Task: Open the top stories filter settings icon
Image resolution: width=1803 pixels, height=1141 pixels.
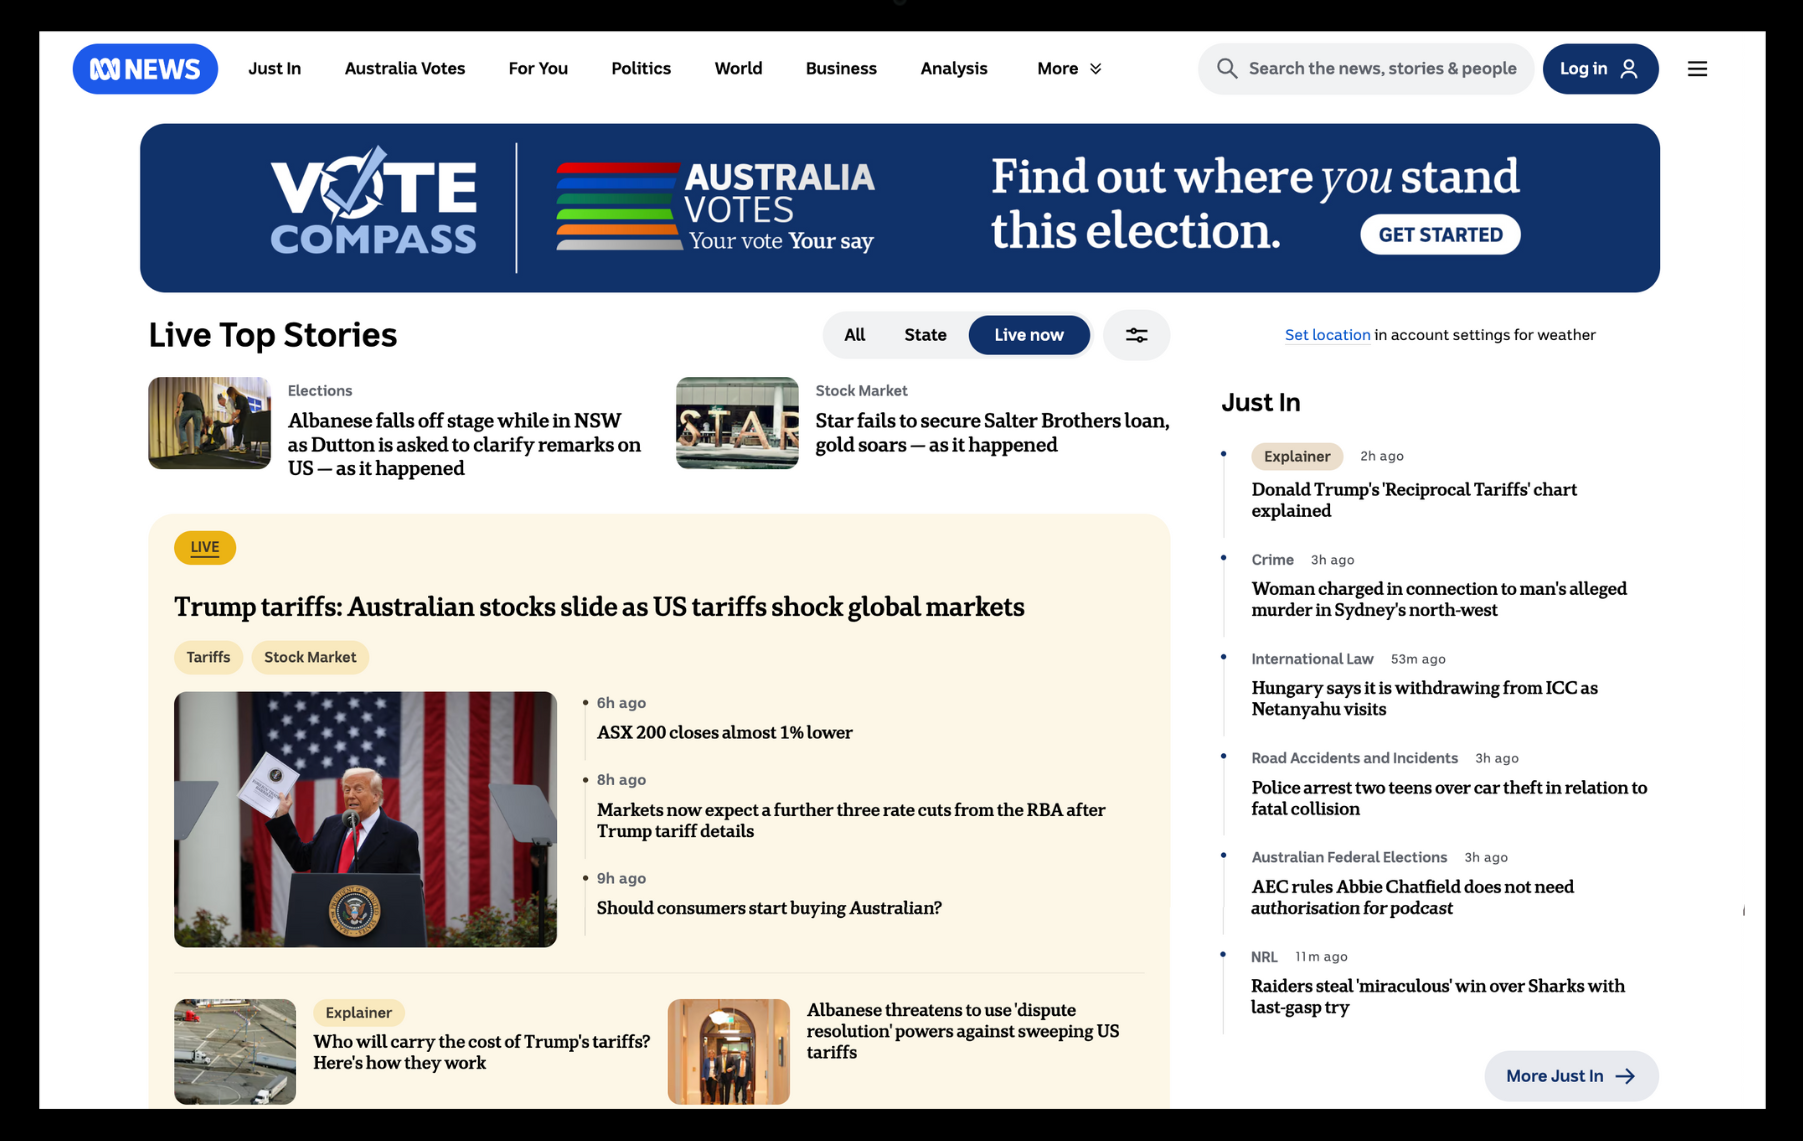Action: 1136,335
